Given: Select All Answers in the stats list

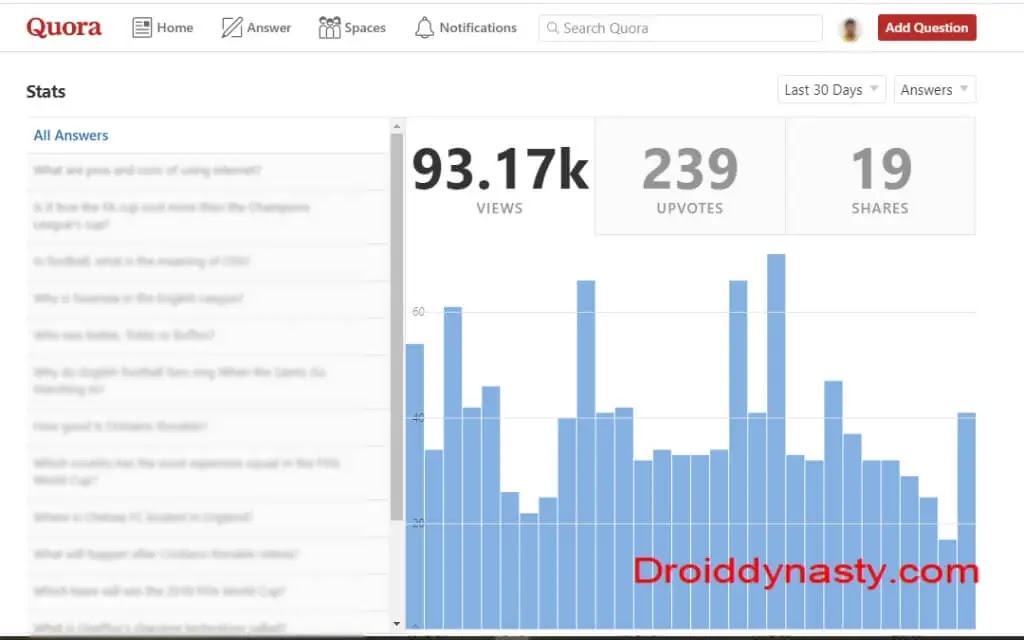Looking at the screenshot, I should pos(71,135).
